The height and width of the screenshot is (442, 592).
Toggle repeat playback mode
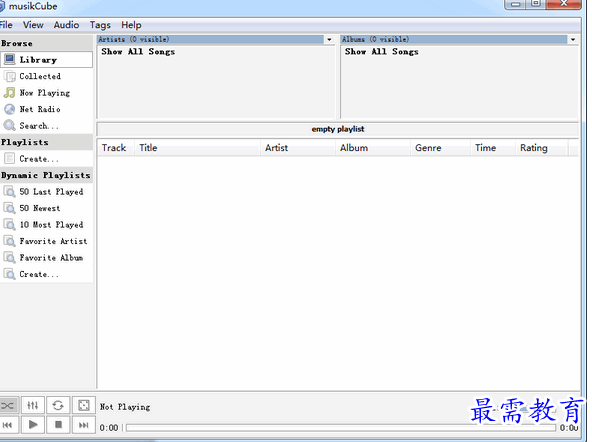point(58,406)
